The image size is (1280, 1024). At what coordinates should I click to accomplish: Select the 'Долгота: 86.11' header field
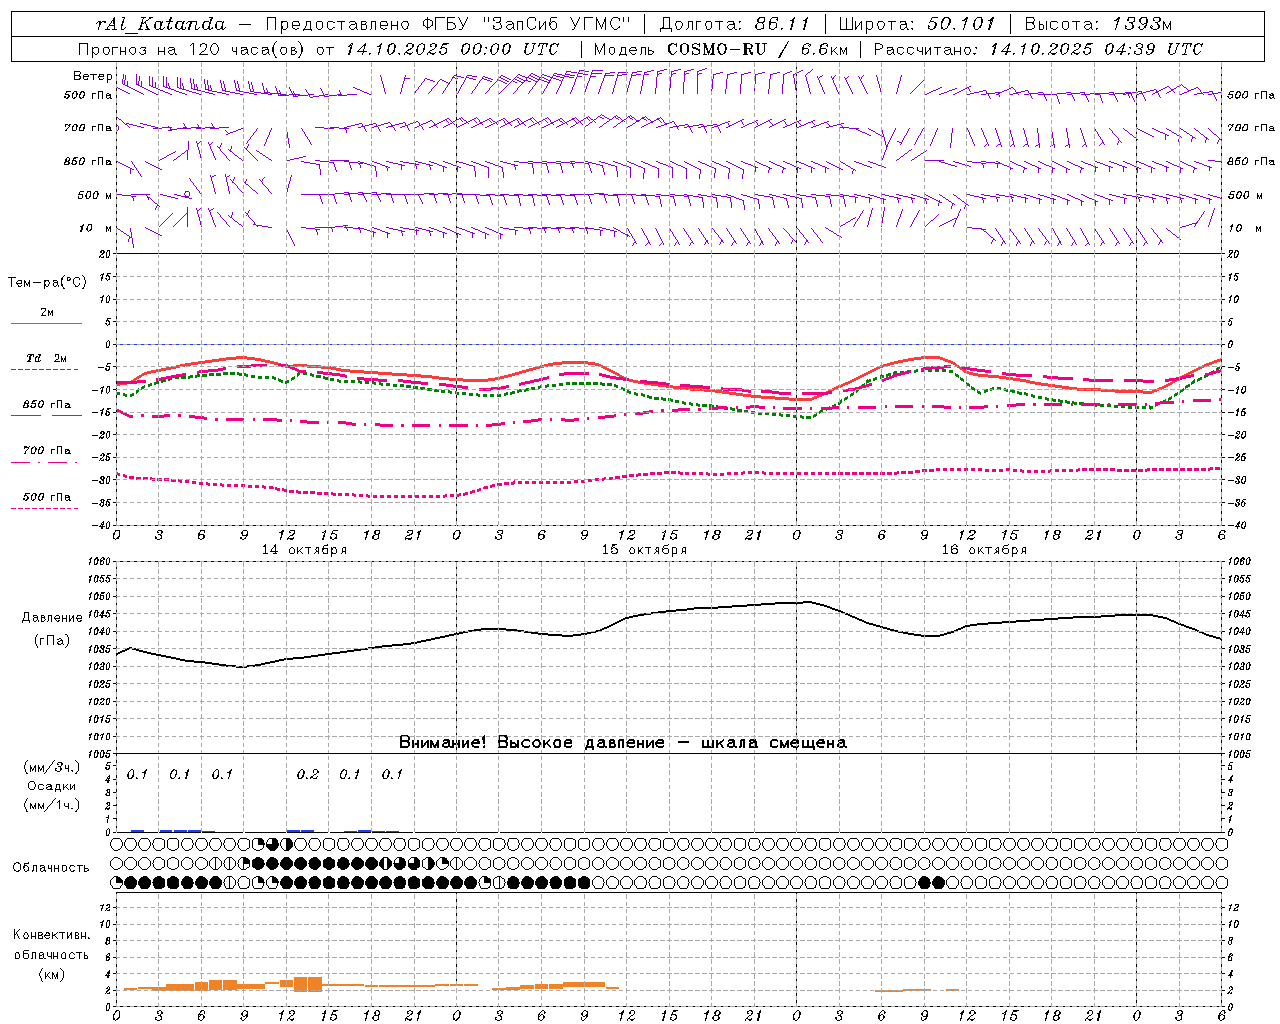point(735,24)
